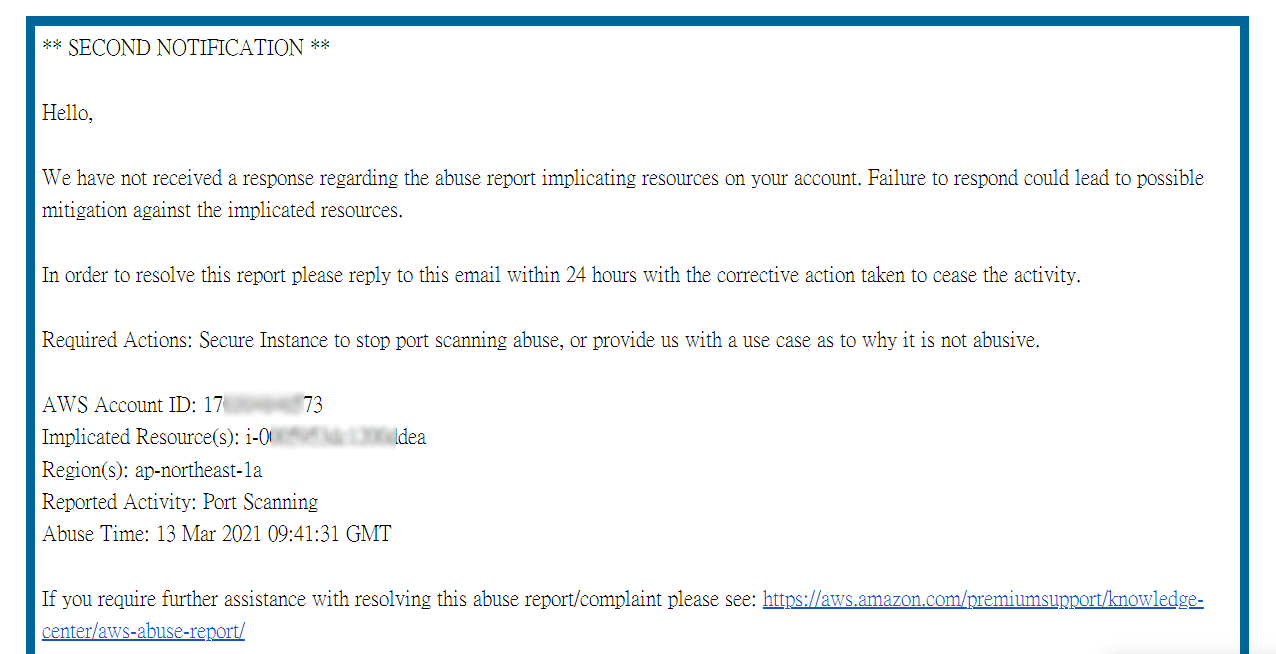Click the "** SECOND NOTIFICATION **" header text
The height and width of the screenshot is (654, 1276).
(x=186, y=48)
